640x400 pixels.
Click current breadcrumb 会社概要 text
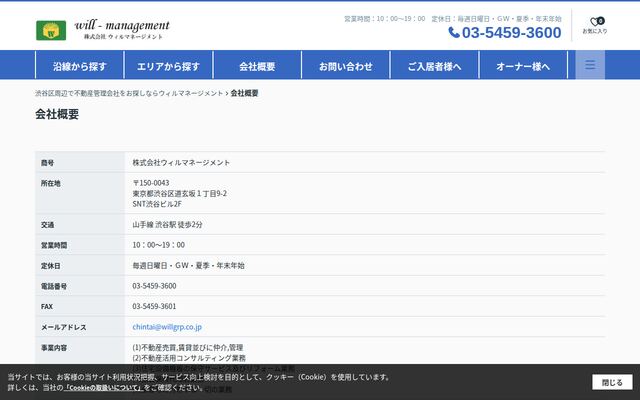[x=244, y=93]
